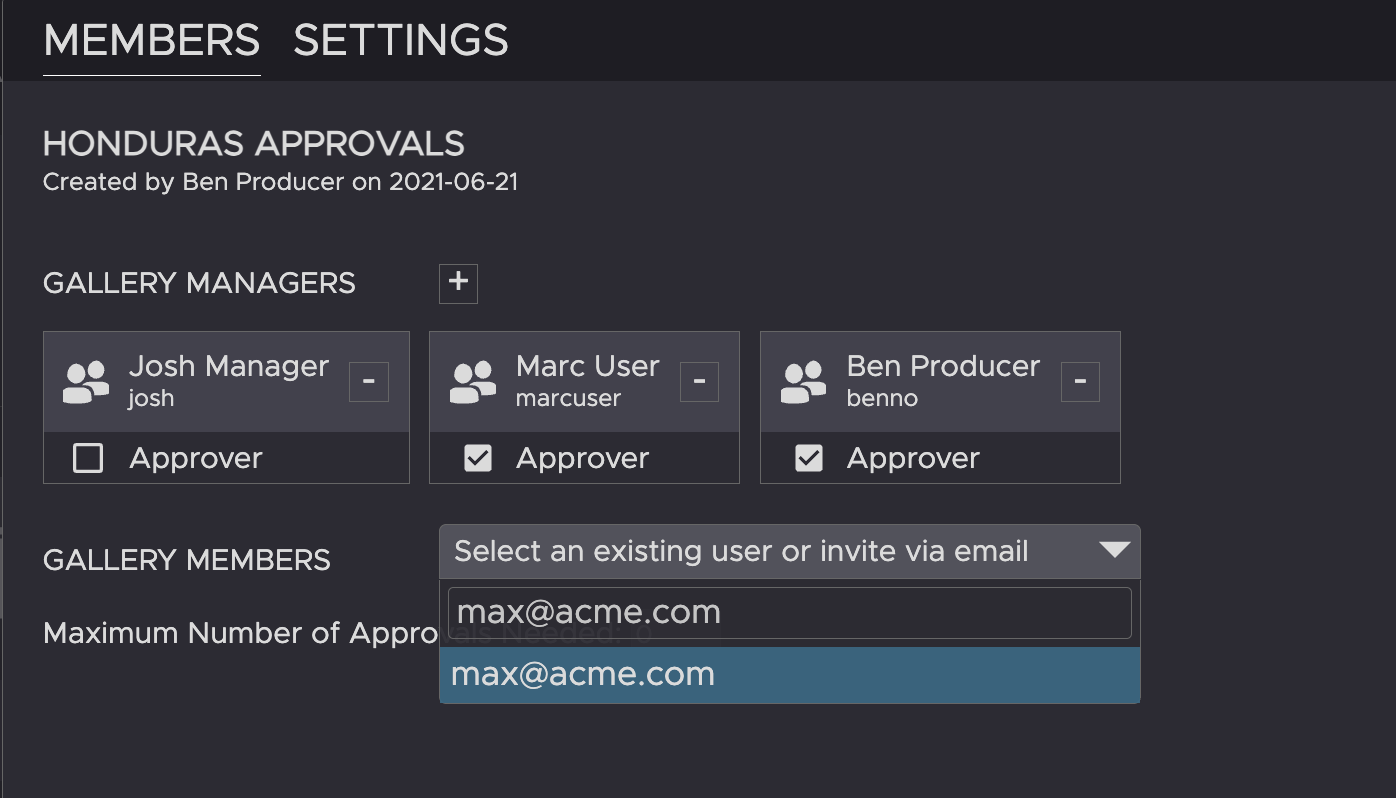Click the Ben Producer name on the card

coord(943,367)
